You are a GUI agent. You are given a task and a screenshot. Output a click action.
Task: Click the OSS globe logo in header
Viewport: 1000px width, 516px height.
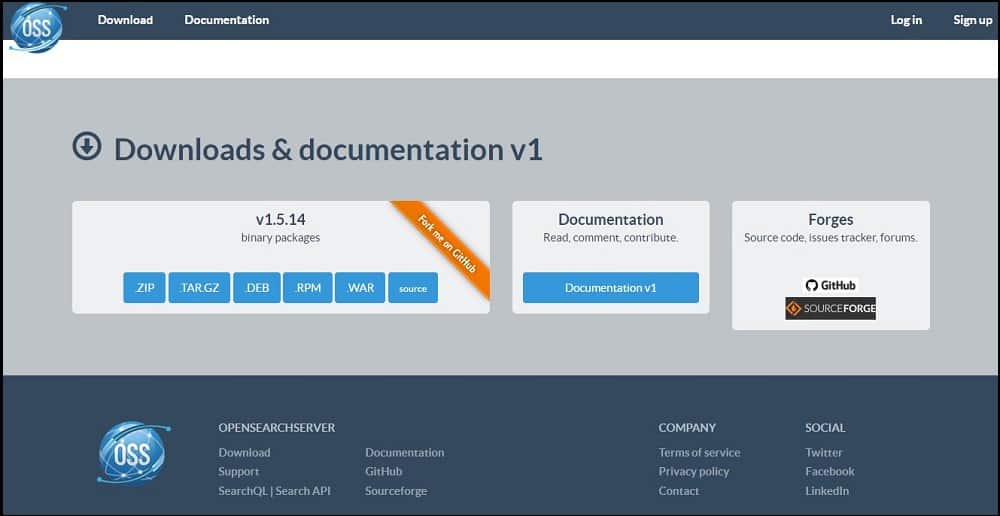click(x=37, y=27)
